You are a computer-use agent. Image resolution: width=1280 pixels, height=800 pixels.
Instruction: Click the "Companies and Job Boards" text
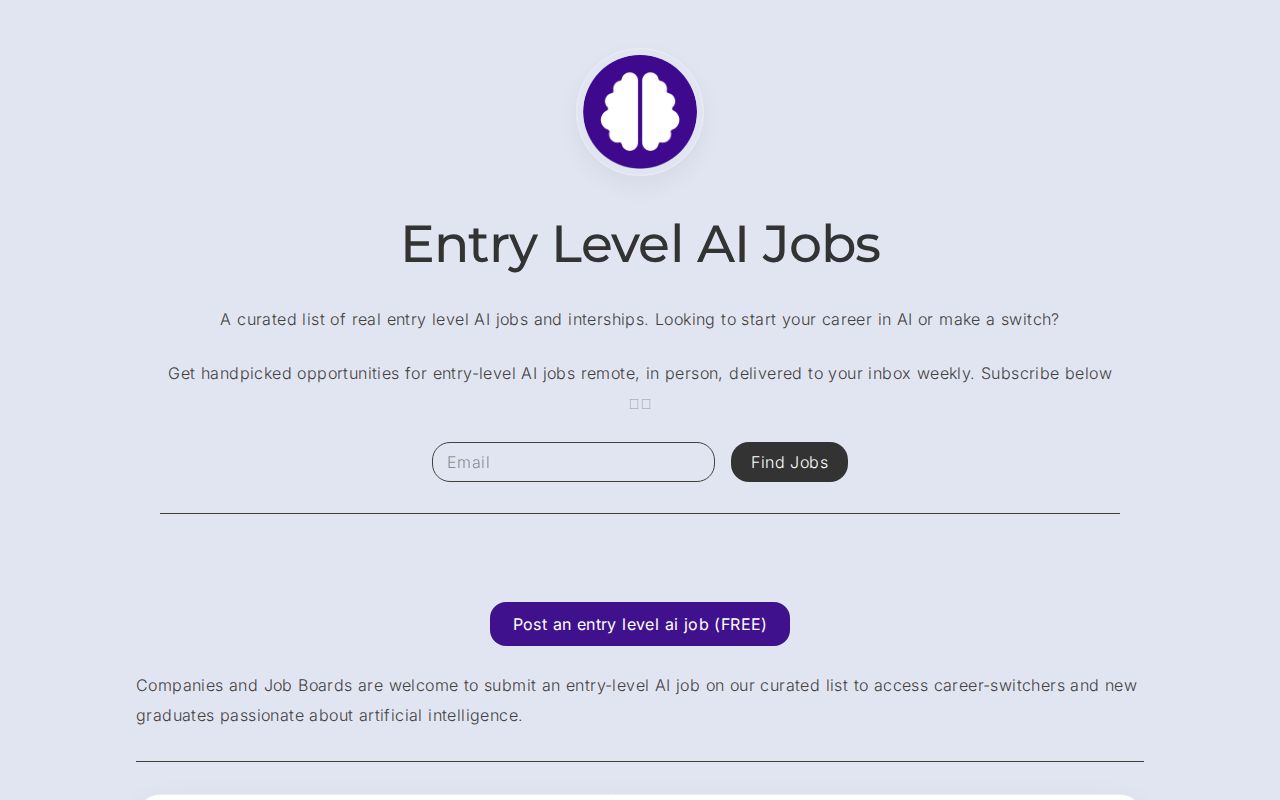244,686
